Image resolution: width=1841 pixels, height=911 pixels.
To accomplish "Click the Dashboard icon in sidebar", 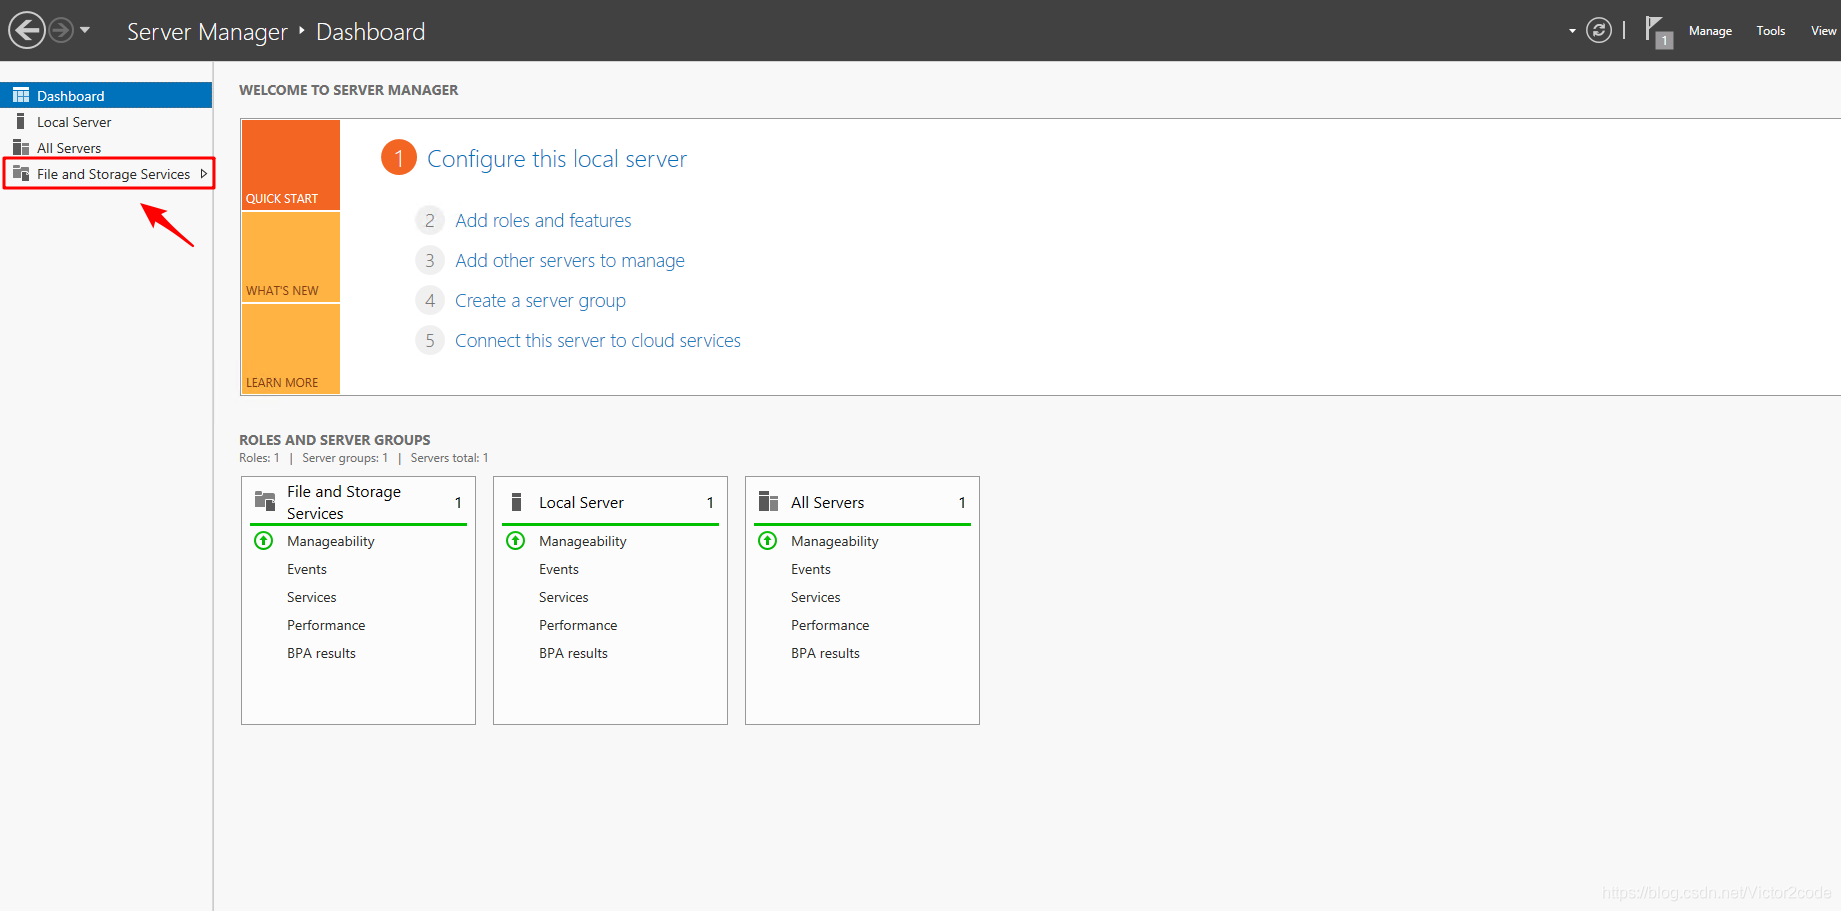I will pyautogui.click(x=21, y=96).
